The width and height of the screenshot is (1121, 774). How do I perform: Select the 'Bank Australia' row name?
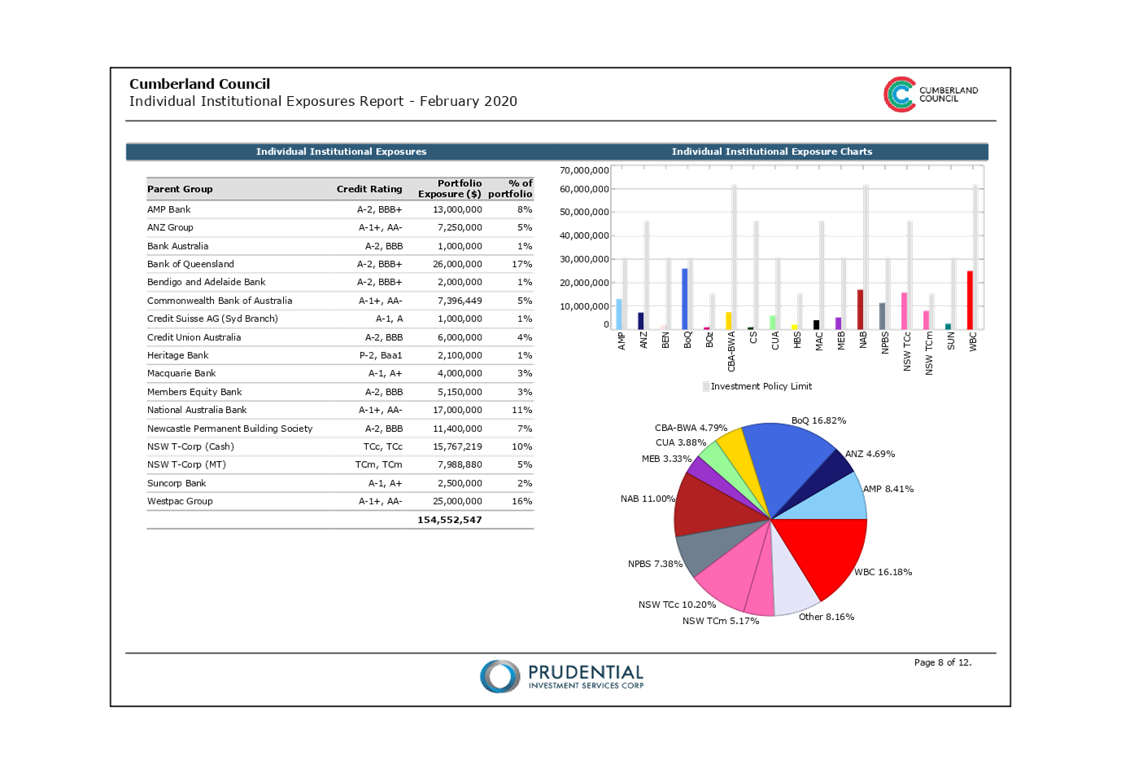pyautogui.click(x=177, y=246)
